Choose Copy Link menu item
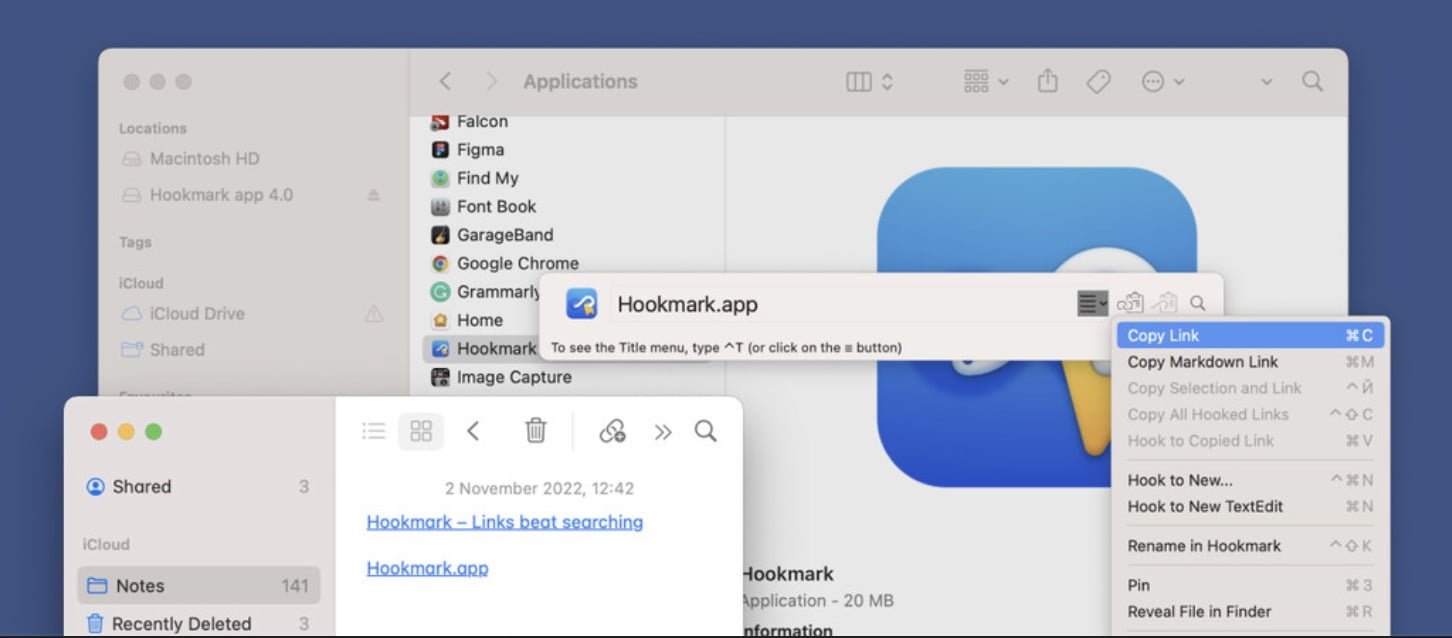Image resolution: width=1452 pixels, height=638 pixels. tap(1250, 336)
